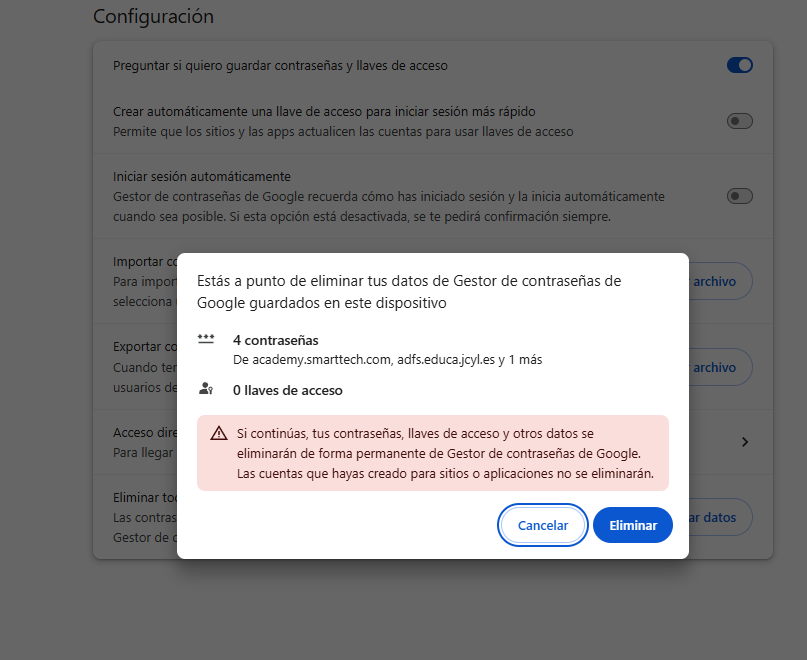
Task: Confirm deletion with the Eliminar button
Action: tap(633, 525)
